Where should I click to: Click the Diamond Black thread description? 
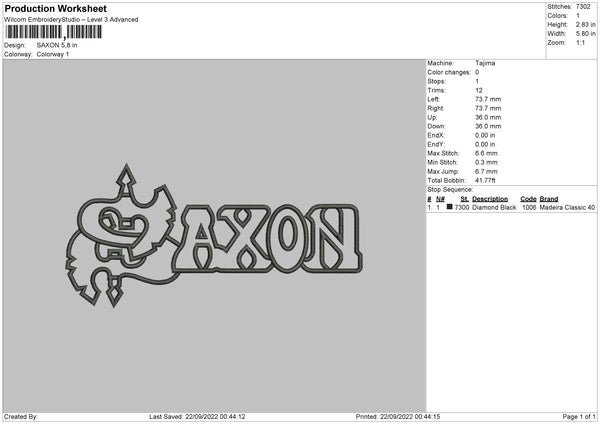click(494, 207)
